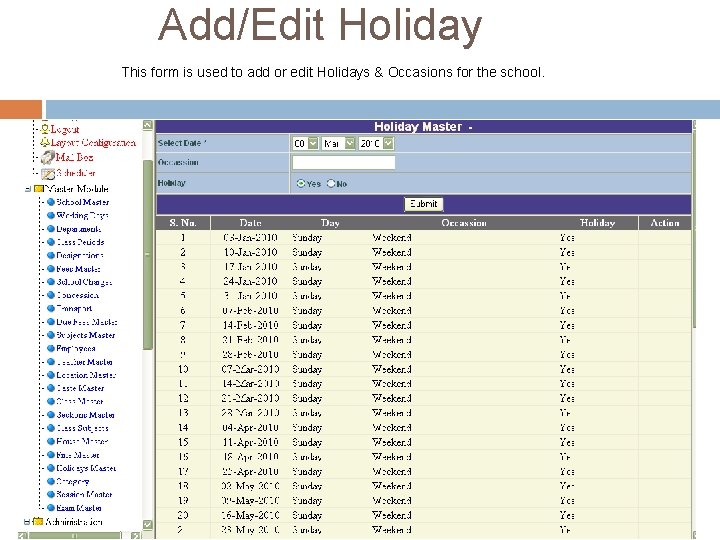The height and width of the screenshot is (540, 720).
Task: Click the blue bullet beside Departments
Action: pyautogui.click(x=51, y=229)
